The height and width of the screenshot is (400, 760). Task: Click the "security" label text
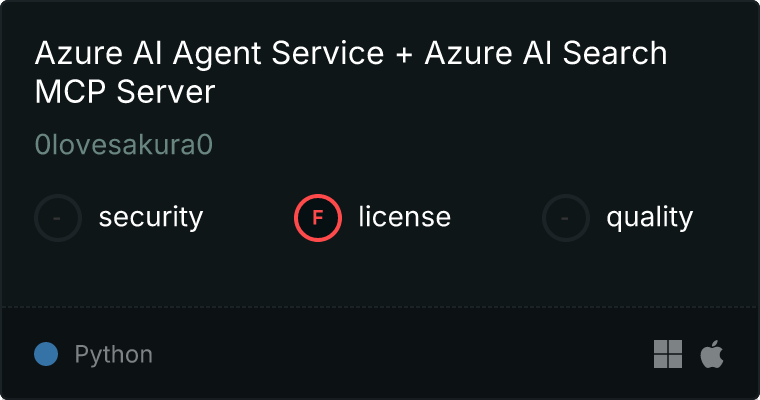point(151,217)
